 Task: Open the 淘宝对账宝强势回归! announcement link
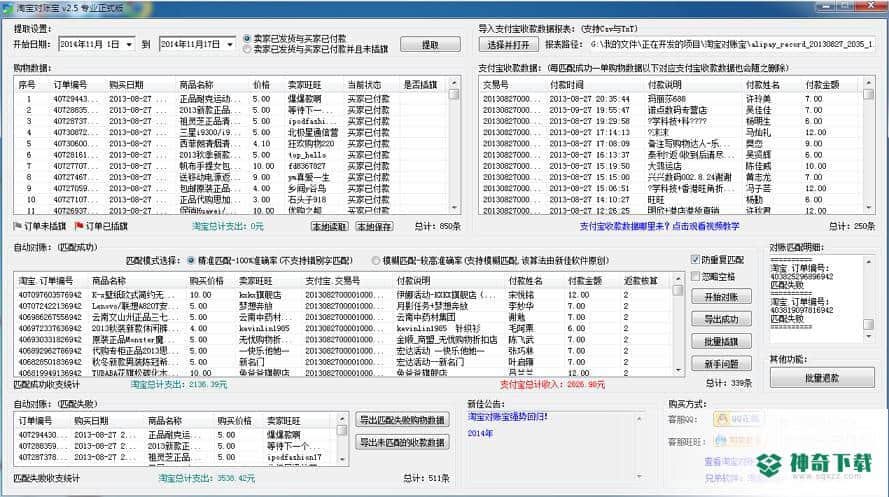click(507, 417)
